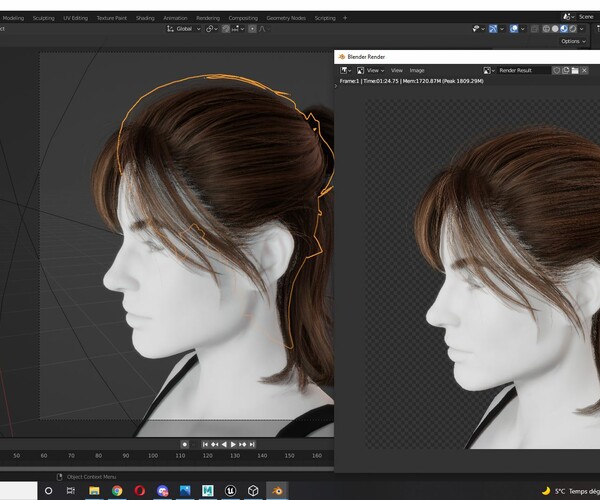
Task: Select material preview shading
Action: coord(564,29)
